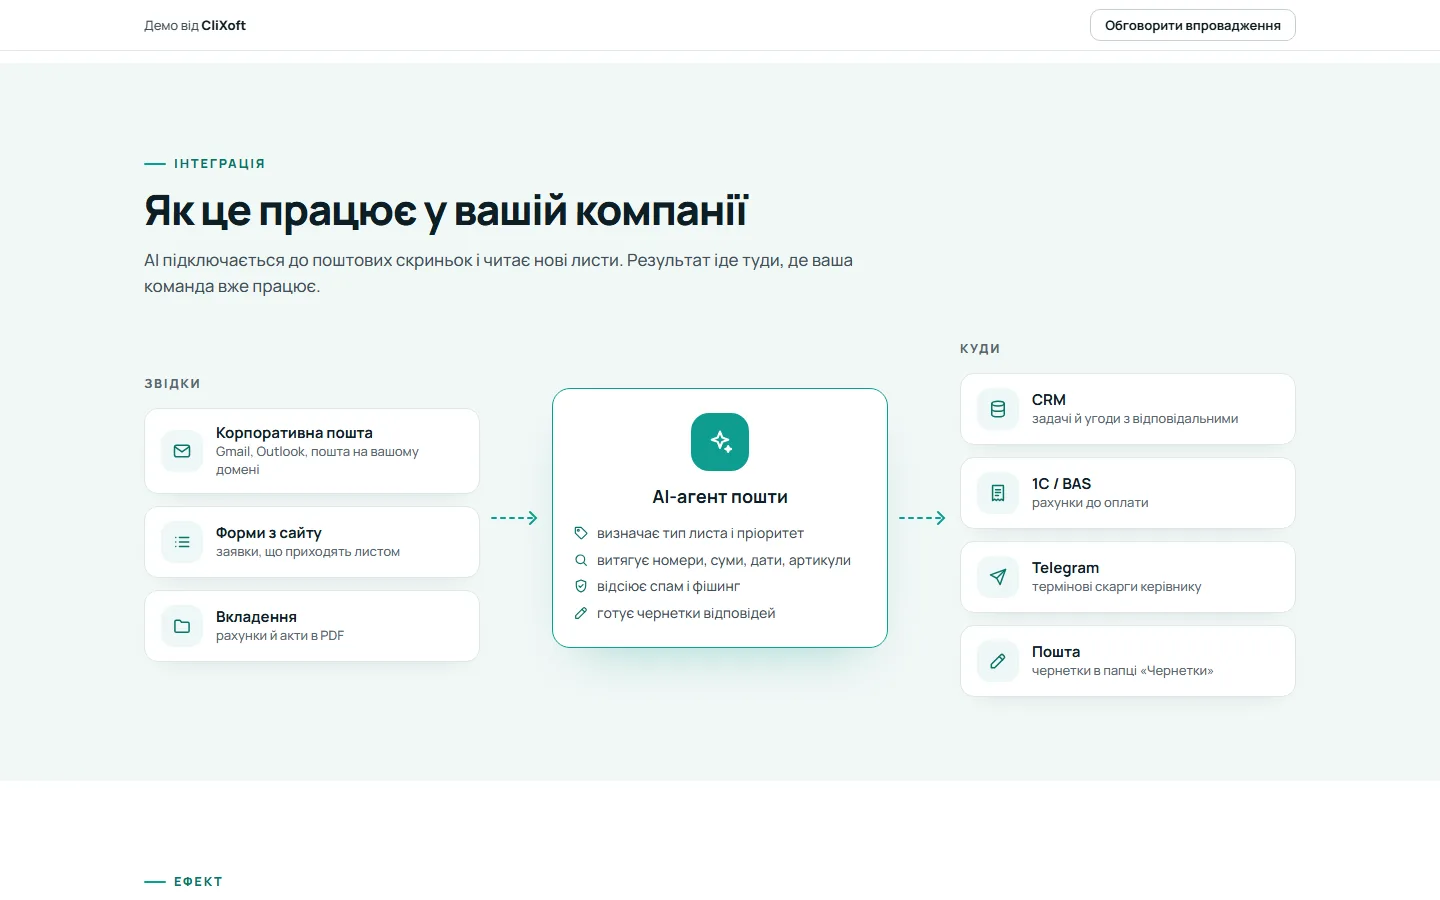Click text 'визначає тип листа і пріоритет'
Image resolution: width=1440 pixels, height=900 pixels.
(700, 533)
